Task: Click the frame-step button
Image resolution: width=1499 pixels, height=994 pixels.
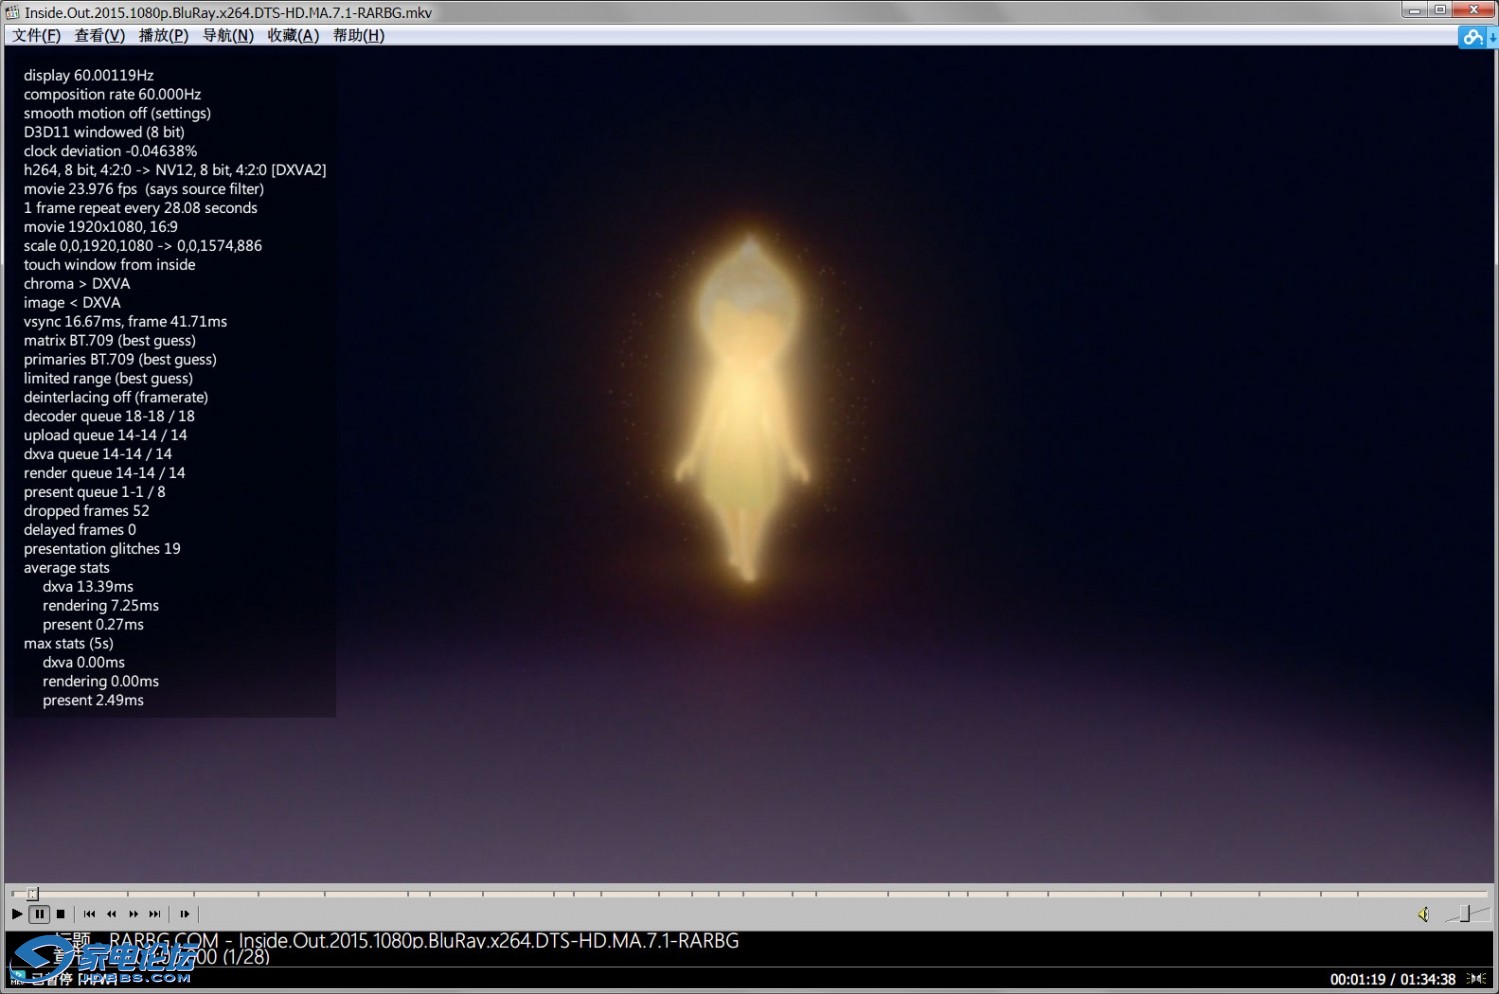Action: [184, 914]
